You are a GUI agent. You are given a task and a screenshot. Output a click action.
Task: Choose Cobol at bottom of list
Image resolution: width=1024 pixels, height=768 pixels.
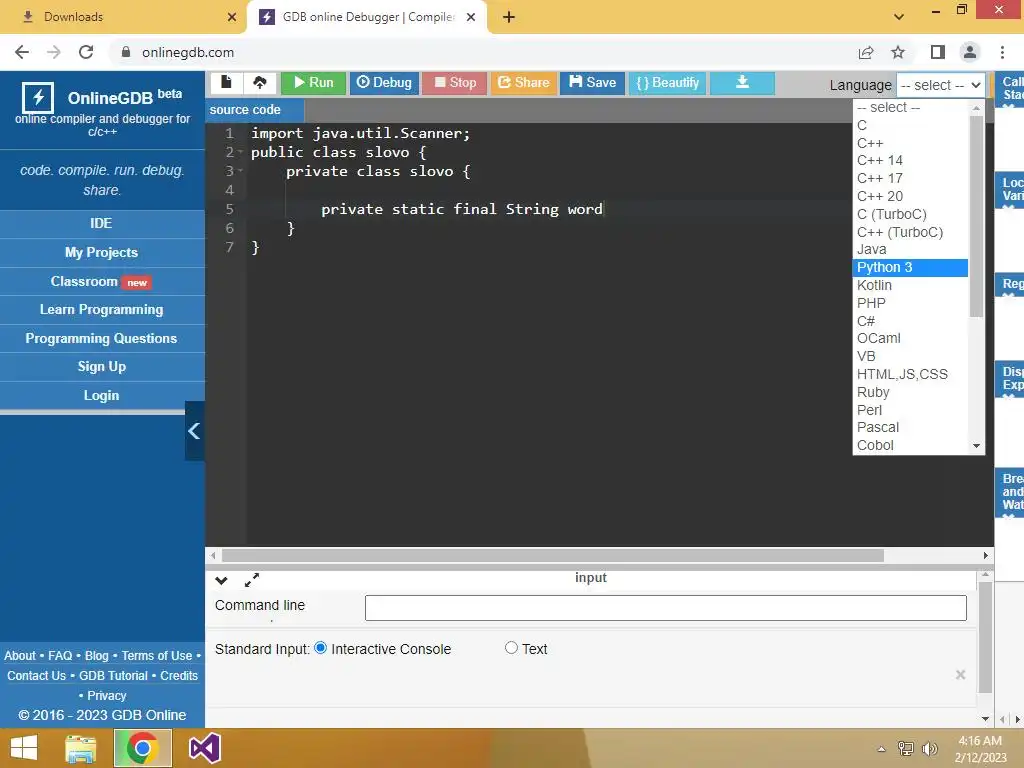click(x=910, y=445)
